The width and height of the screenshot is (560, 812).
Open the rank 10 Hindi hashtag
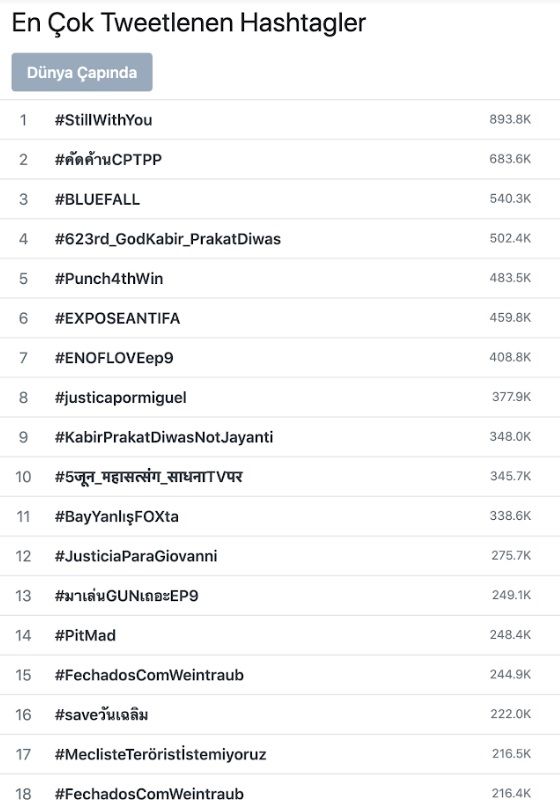click(149, 476)
